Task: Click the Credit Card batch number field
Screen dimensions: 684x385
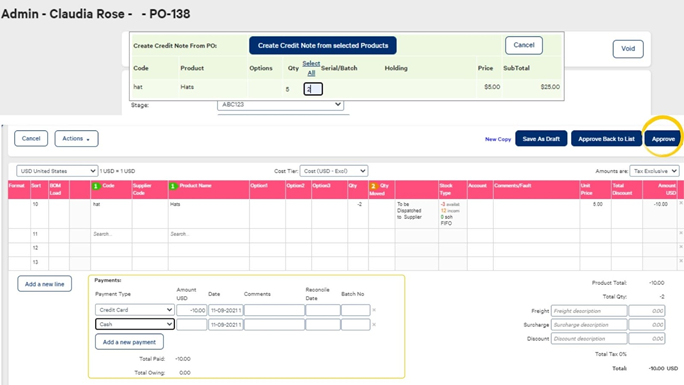Action: coord(356,310)
